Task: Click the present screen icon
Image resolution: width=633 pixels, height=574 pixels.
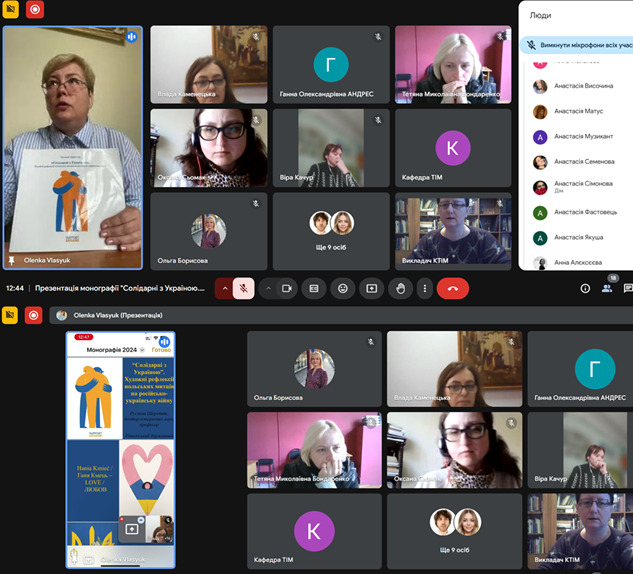Action: pyautogui.click(x=371, y=288)
